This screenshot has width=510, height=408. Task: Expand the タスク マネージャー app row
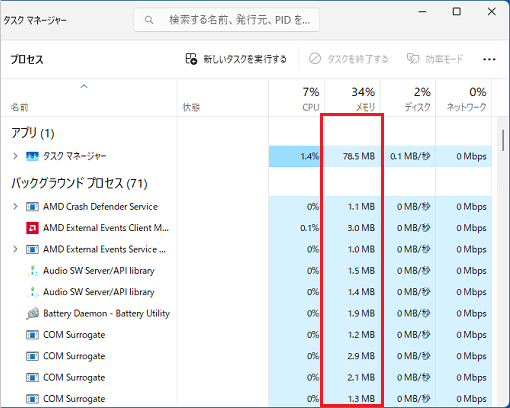pyautogui.click(x=15, y=156)
